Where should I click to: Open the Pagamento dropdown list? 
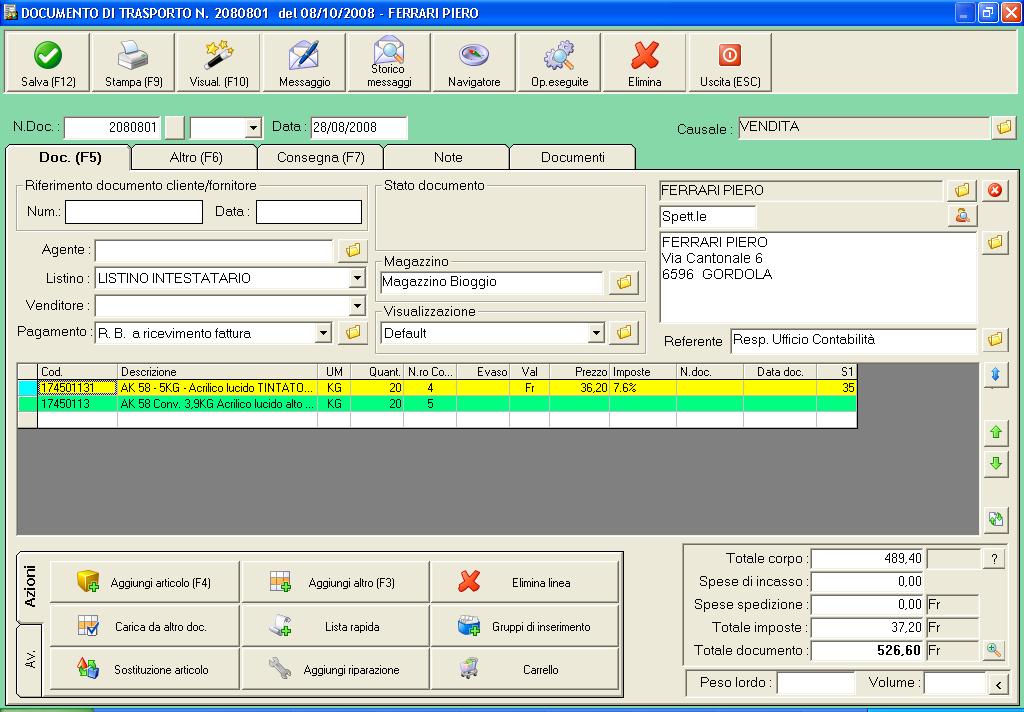tap(323, 333)
